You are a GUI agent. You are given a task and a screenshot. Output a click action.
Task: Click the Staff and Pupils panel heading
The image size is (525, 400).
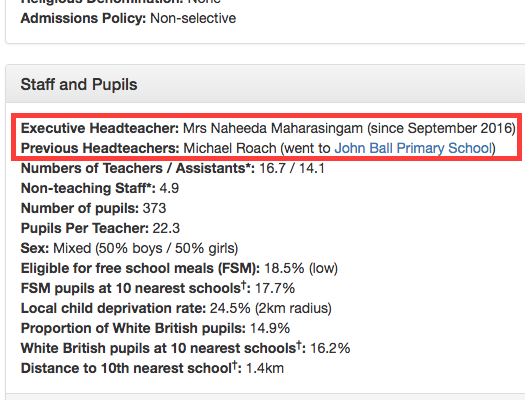[x=79, y=84]
